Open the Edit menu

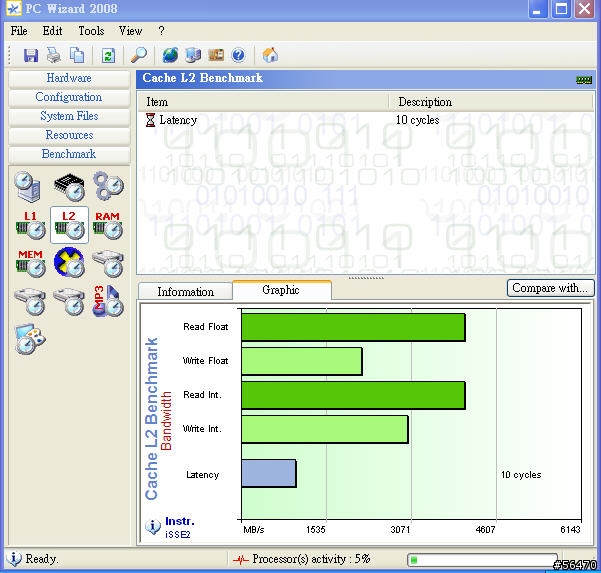click(52, 31)
